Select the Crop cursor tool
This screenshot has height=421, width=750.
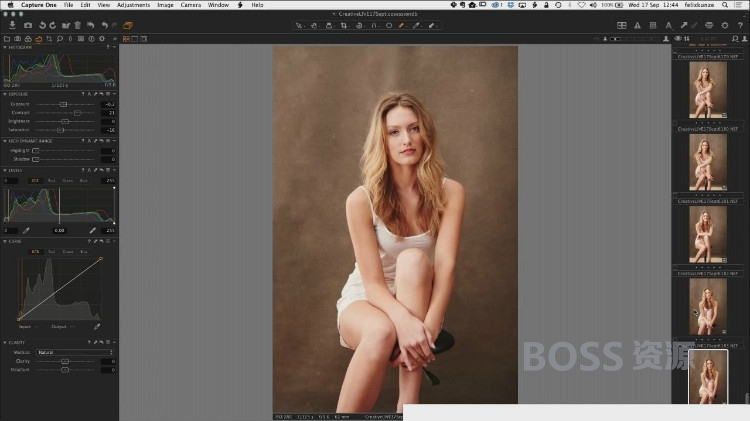(344, 25)
